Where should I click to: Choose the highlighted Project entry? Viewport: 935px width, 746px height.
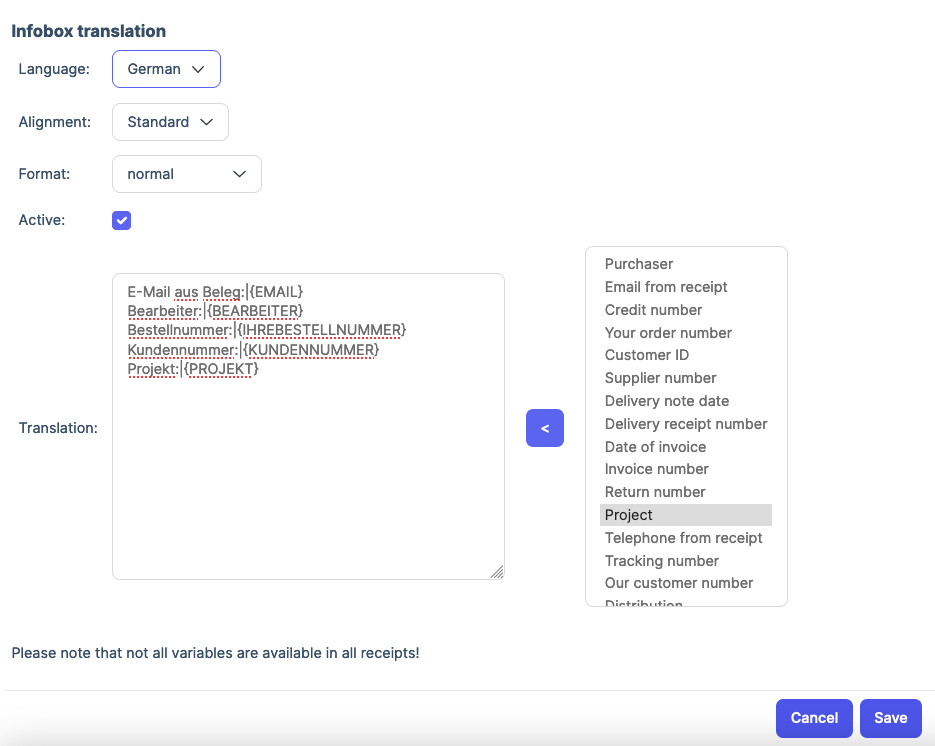[629, 515]
